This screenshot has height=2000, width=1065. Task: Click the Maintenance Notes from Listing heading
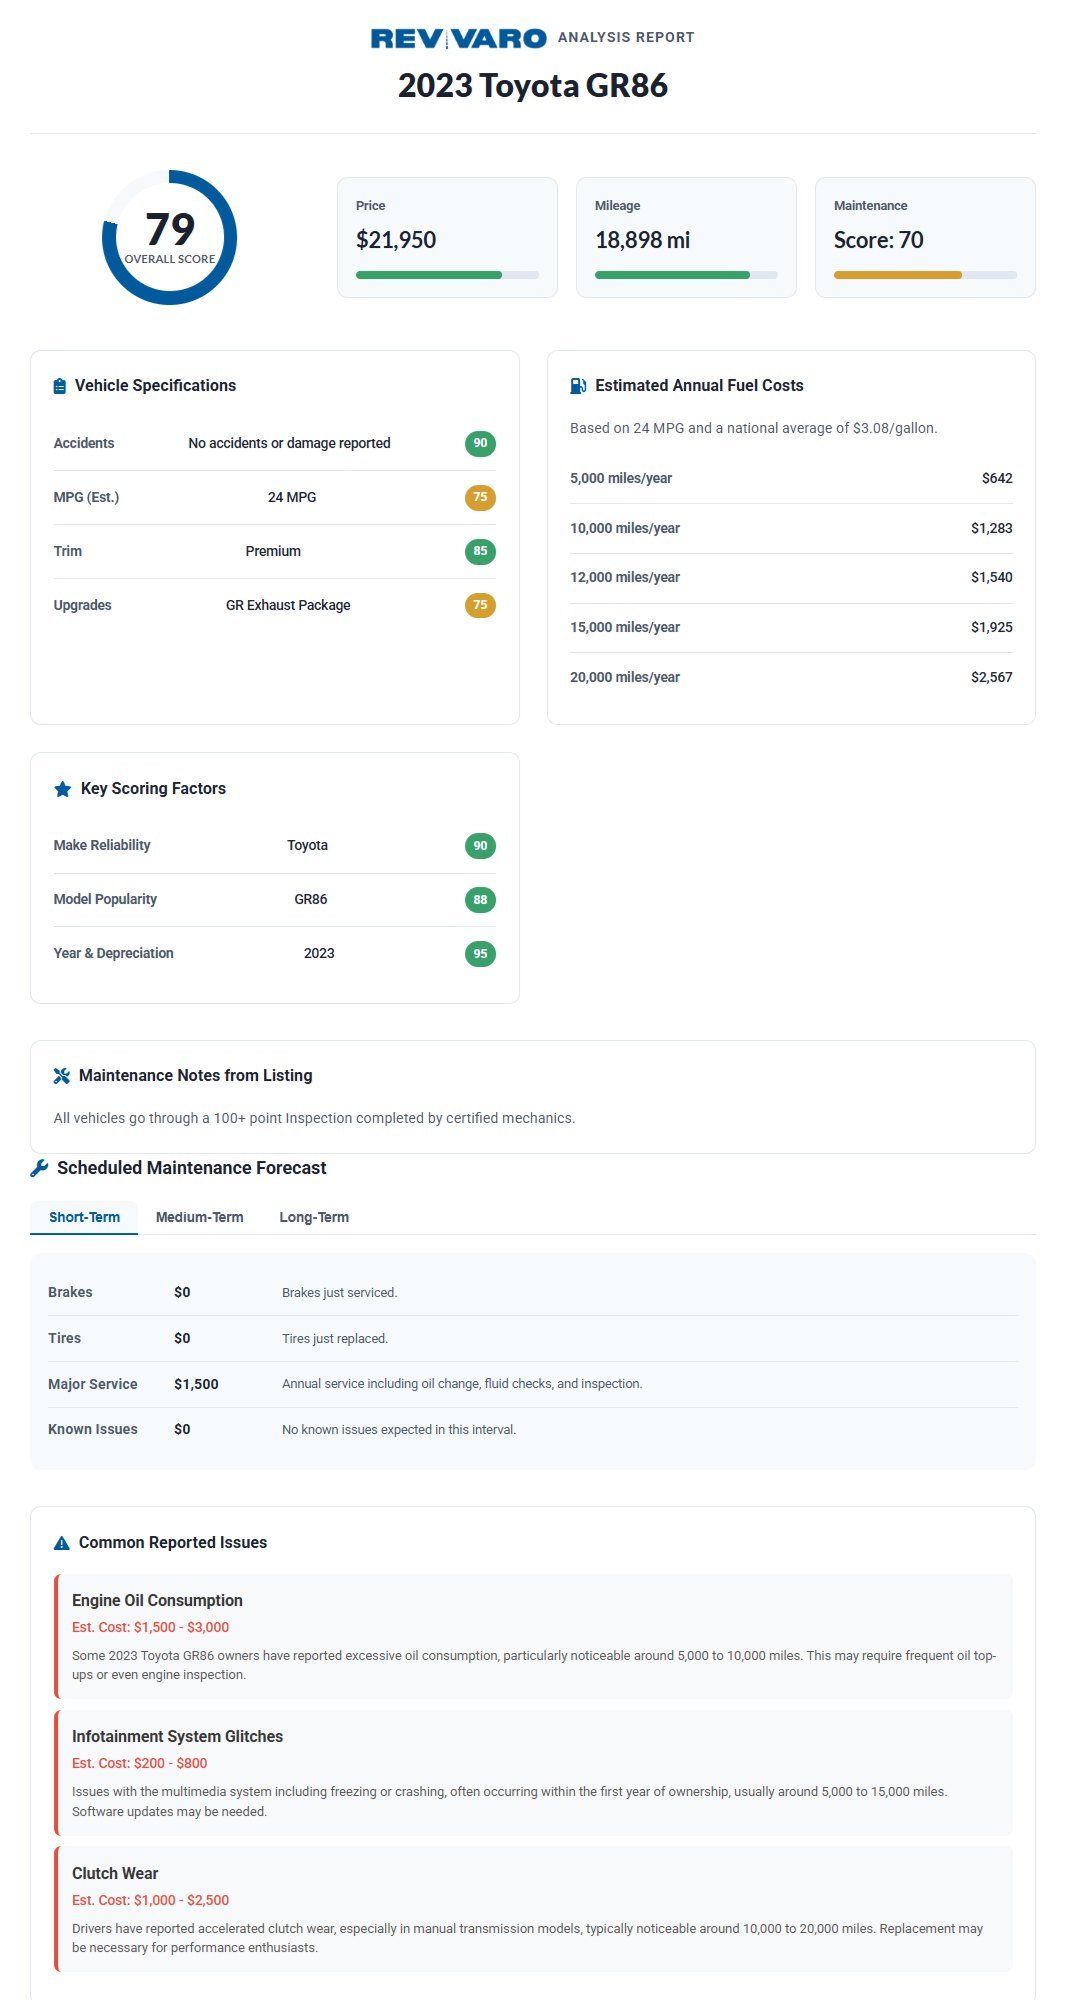195,1076
